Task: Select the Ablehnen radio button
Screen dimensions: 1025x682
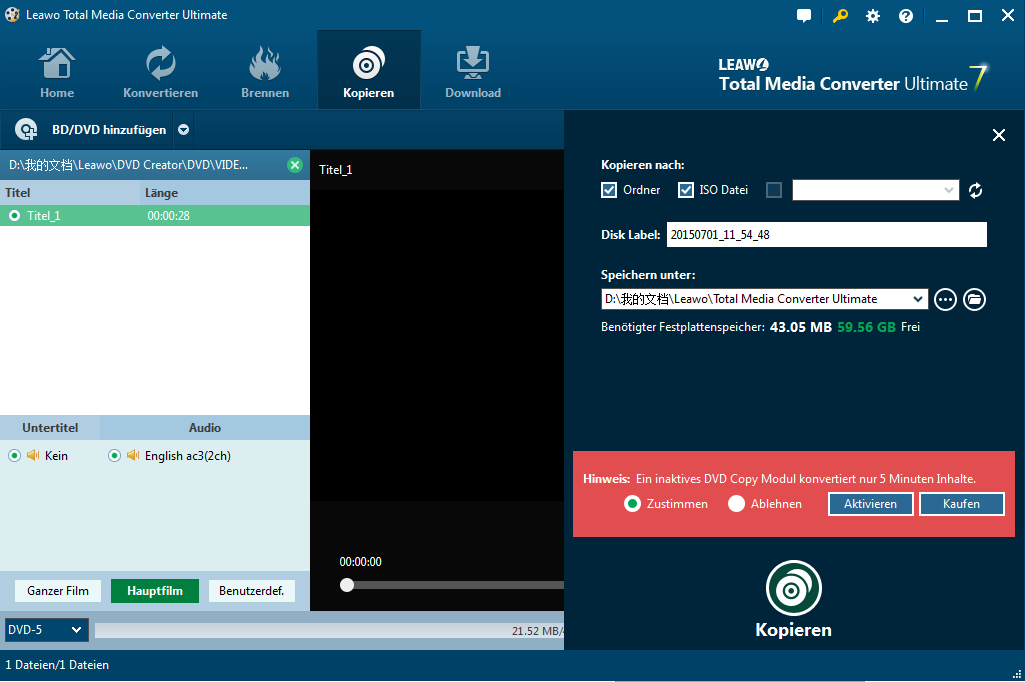Action: 737,503
